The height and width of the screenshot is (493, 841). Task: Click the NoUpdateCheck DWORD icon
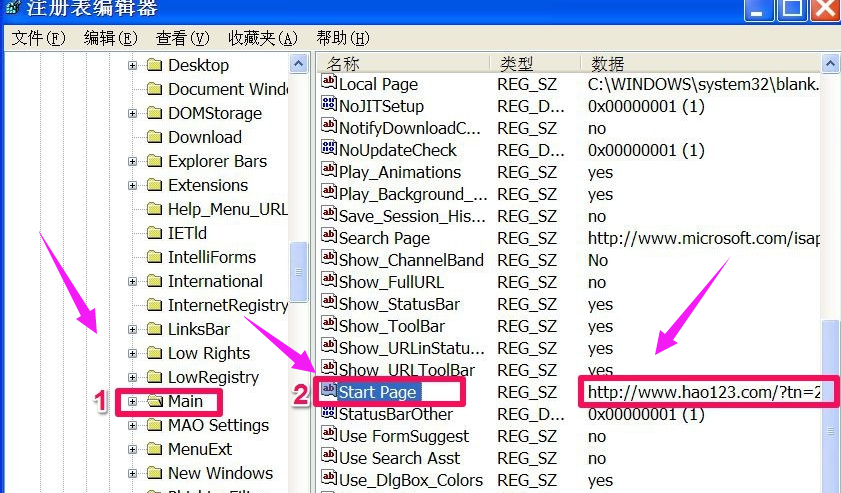click(329, 150)
